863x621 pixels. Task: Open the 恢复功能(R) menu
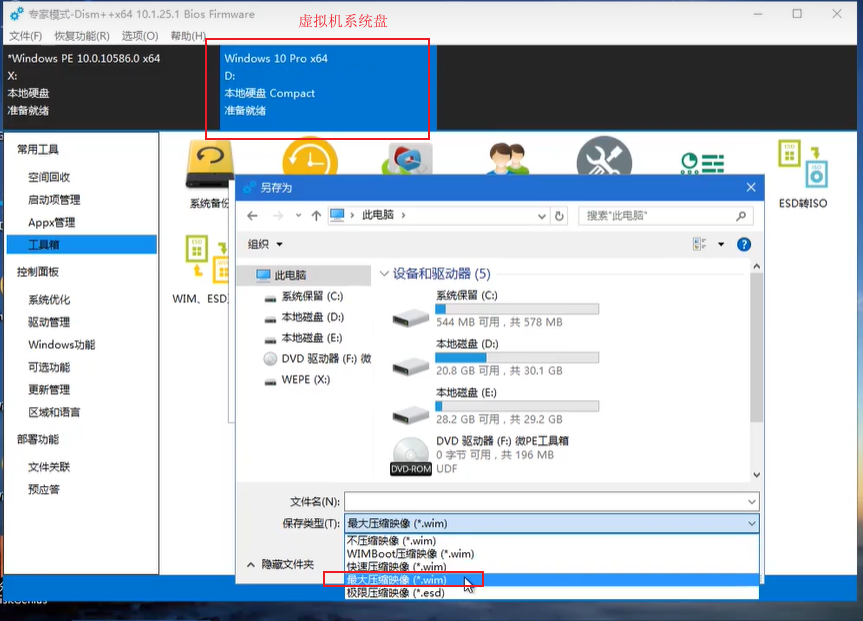click(82, 36)
